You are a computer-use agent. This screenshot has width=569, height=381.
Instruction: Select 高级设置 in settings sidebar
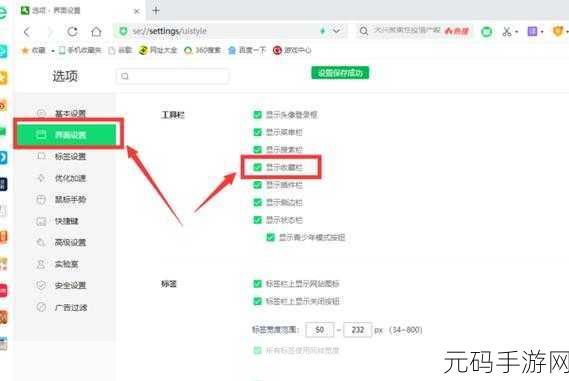(65, 242)
